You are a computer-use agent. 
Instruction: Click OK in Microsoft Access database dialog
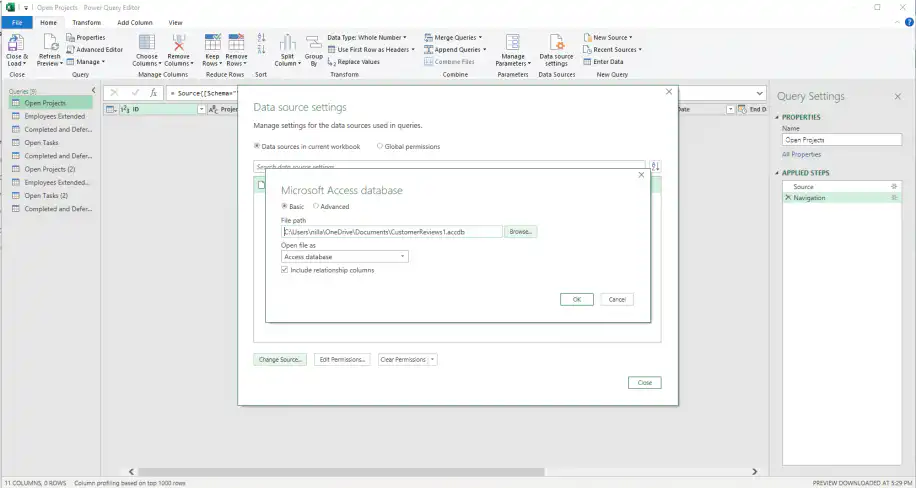click(x=577, y=299)
